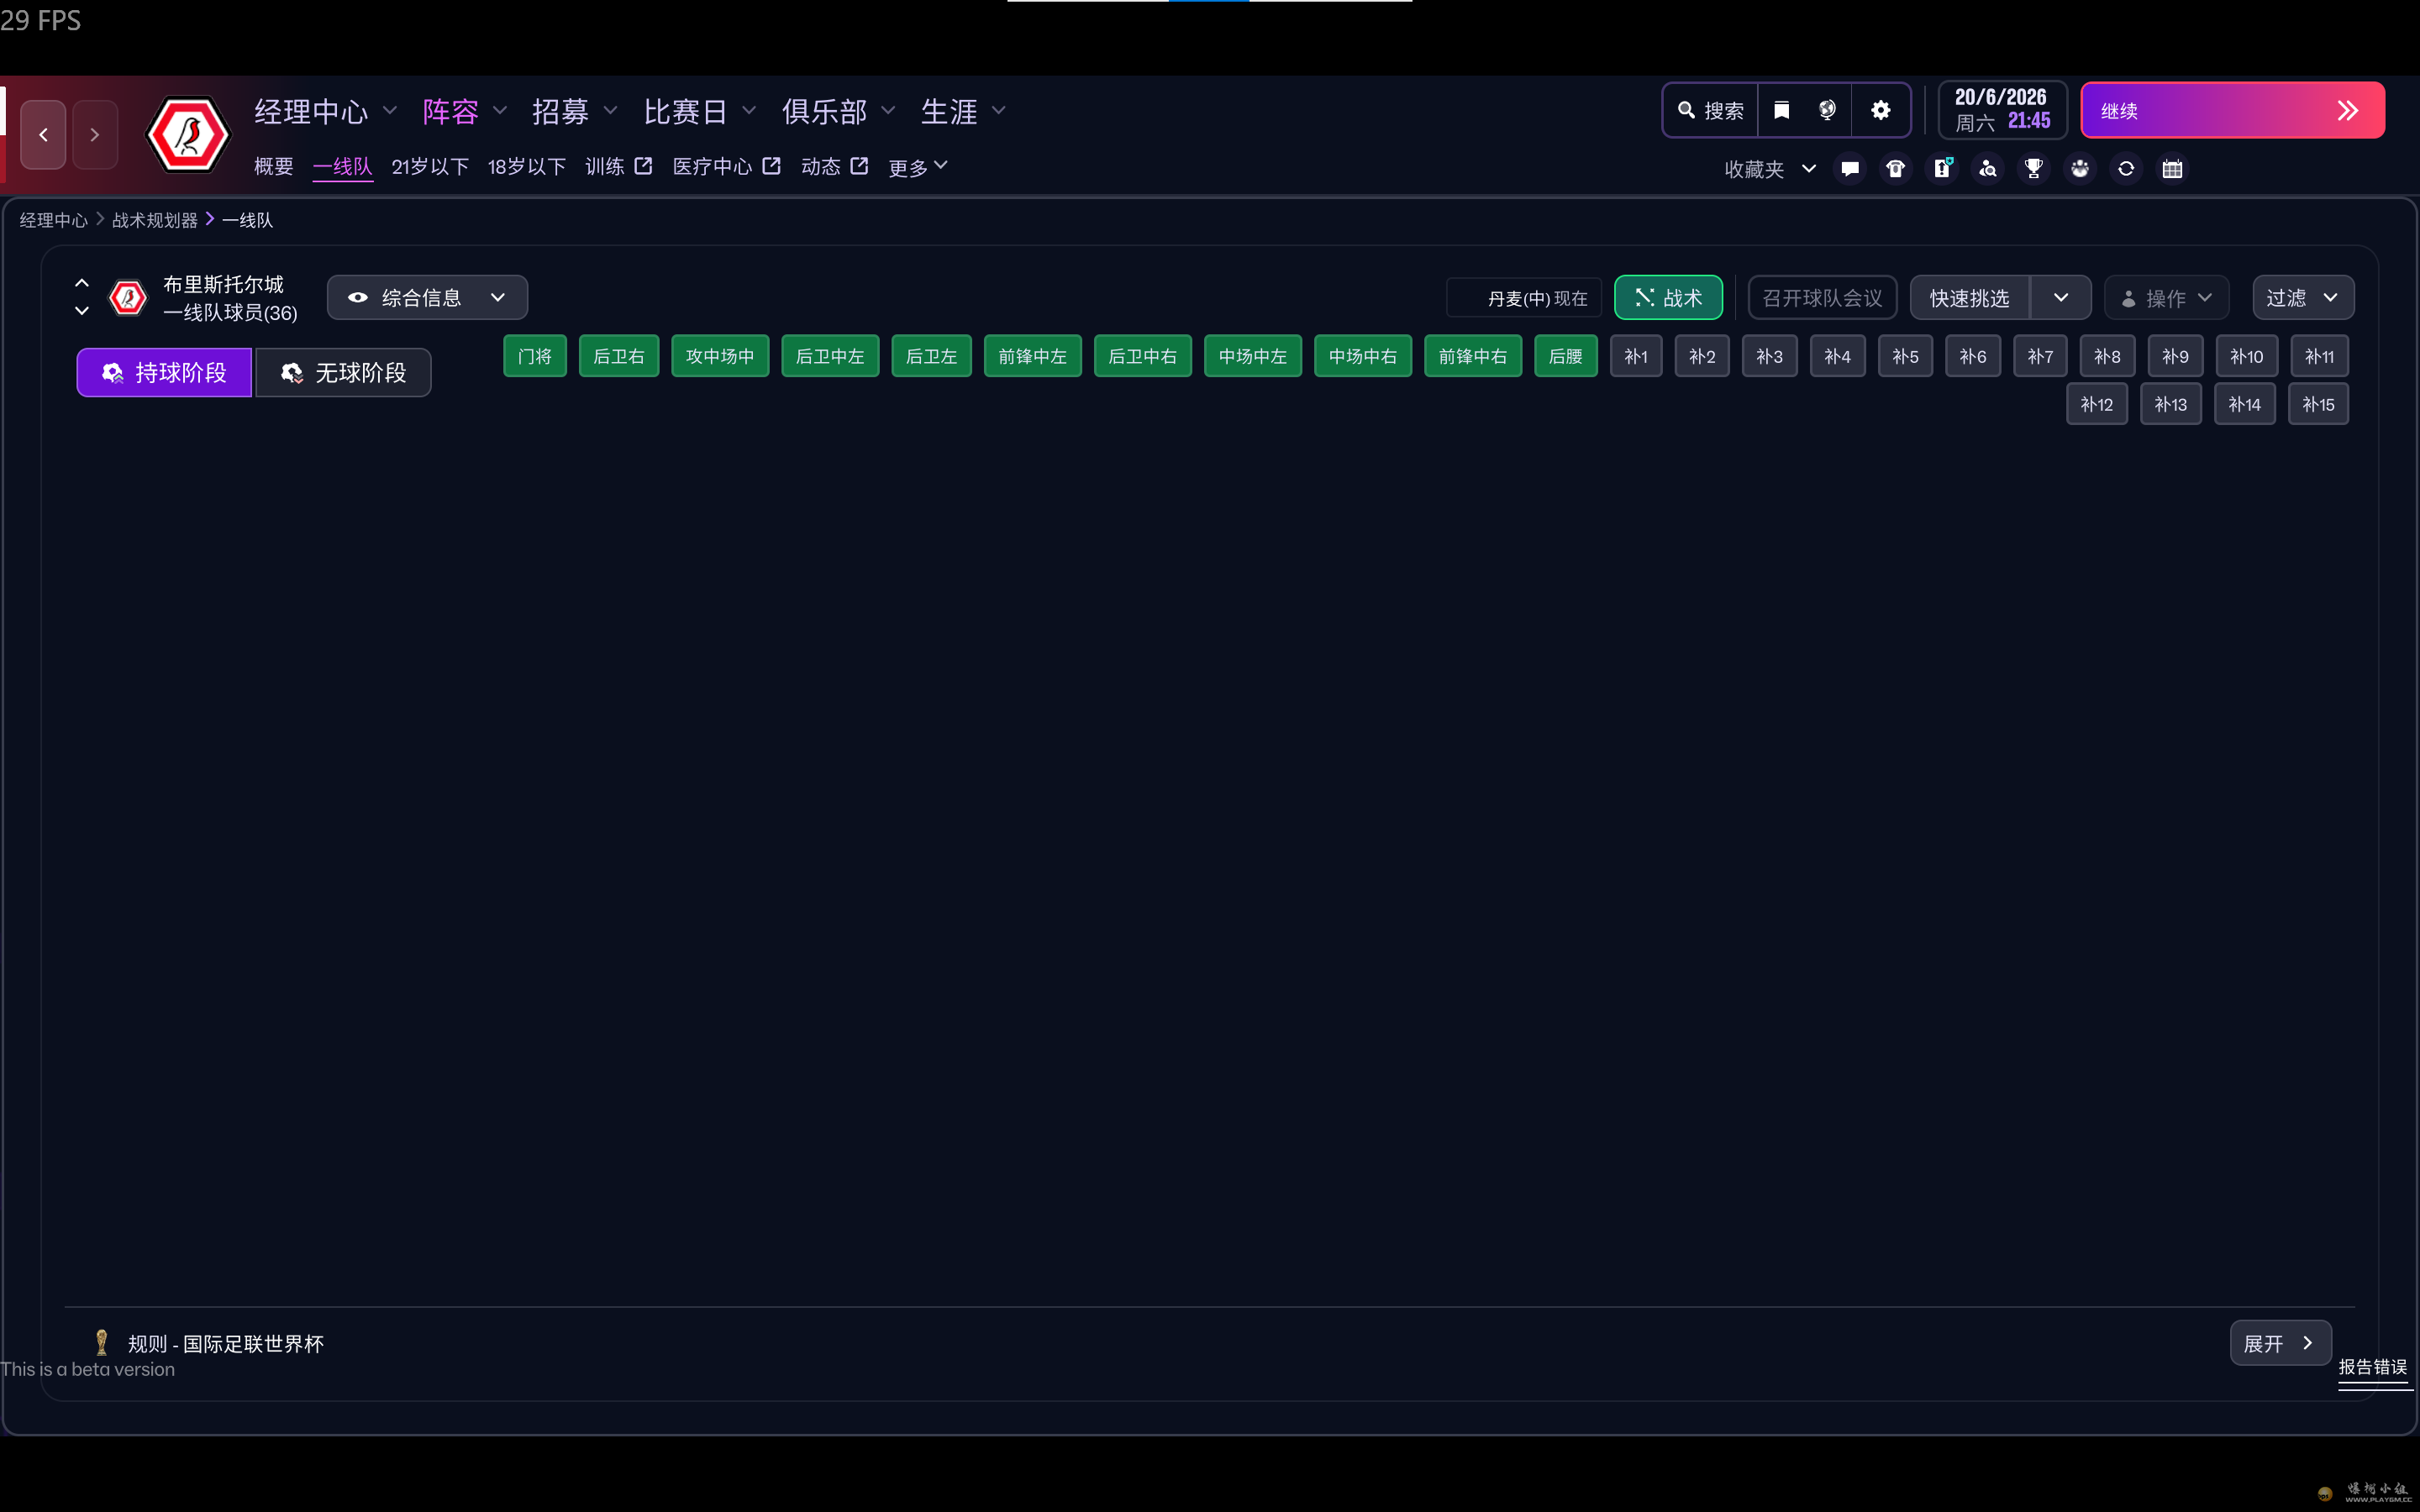Open the calendar shortcut icon
The image size is (2420, 1512).
pos(2172,169)
